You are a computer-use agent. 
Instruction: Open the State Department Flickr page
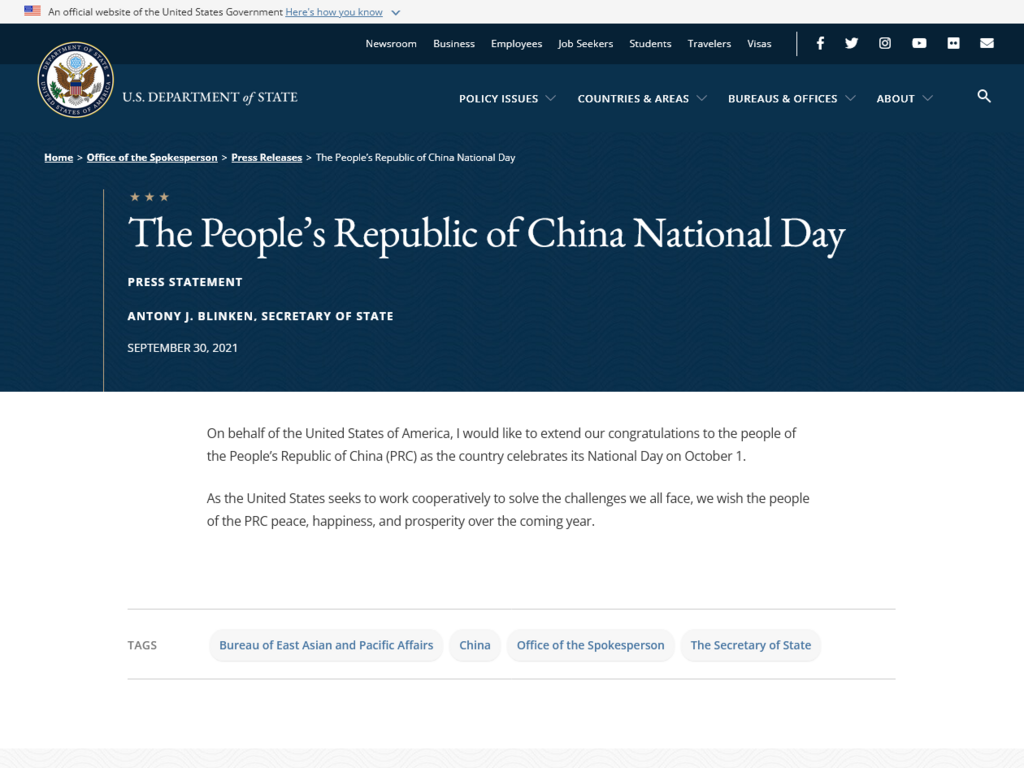(x=953, y=43)
